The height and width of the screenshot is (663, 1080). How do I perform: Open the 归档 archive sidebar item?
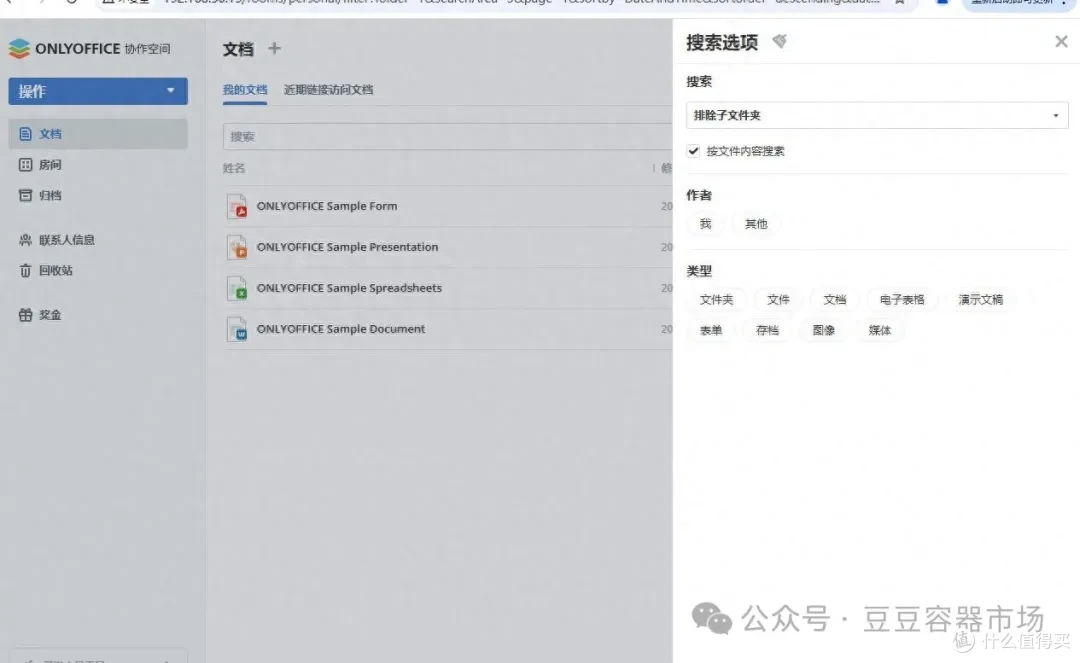coord(98,196)
